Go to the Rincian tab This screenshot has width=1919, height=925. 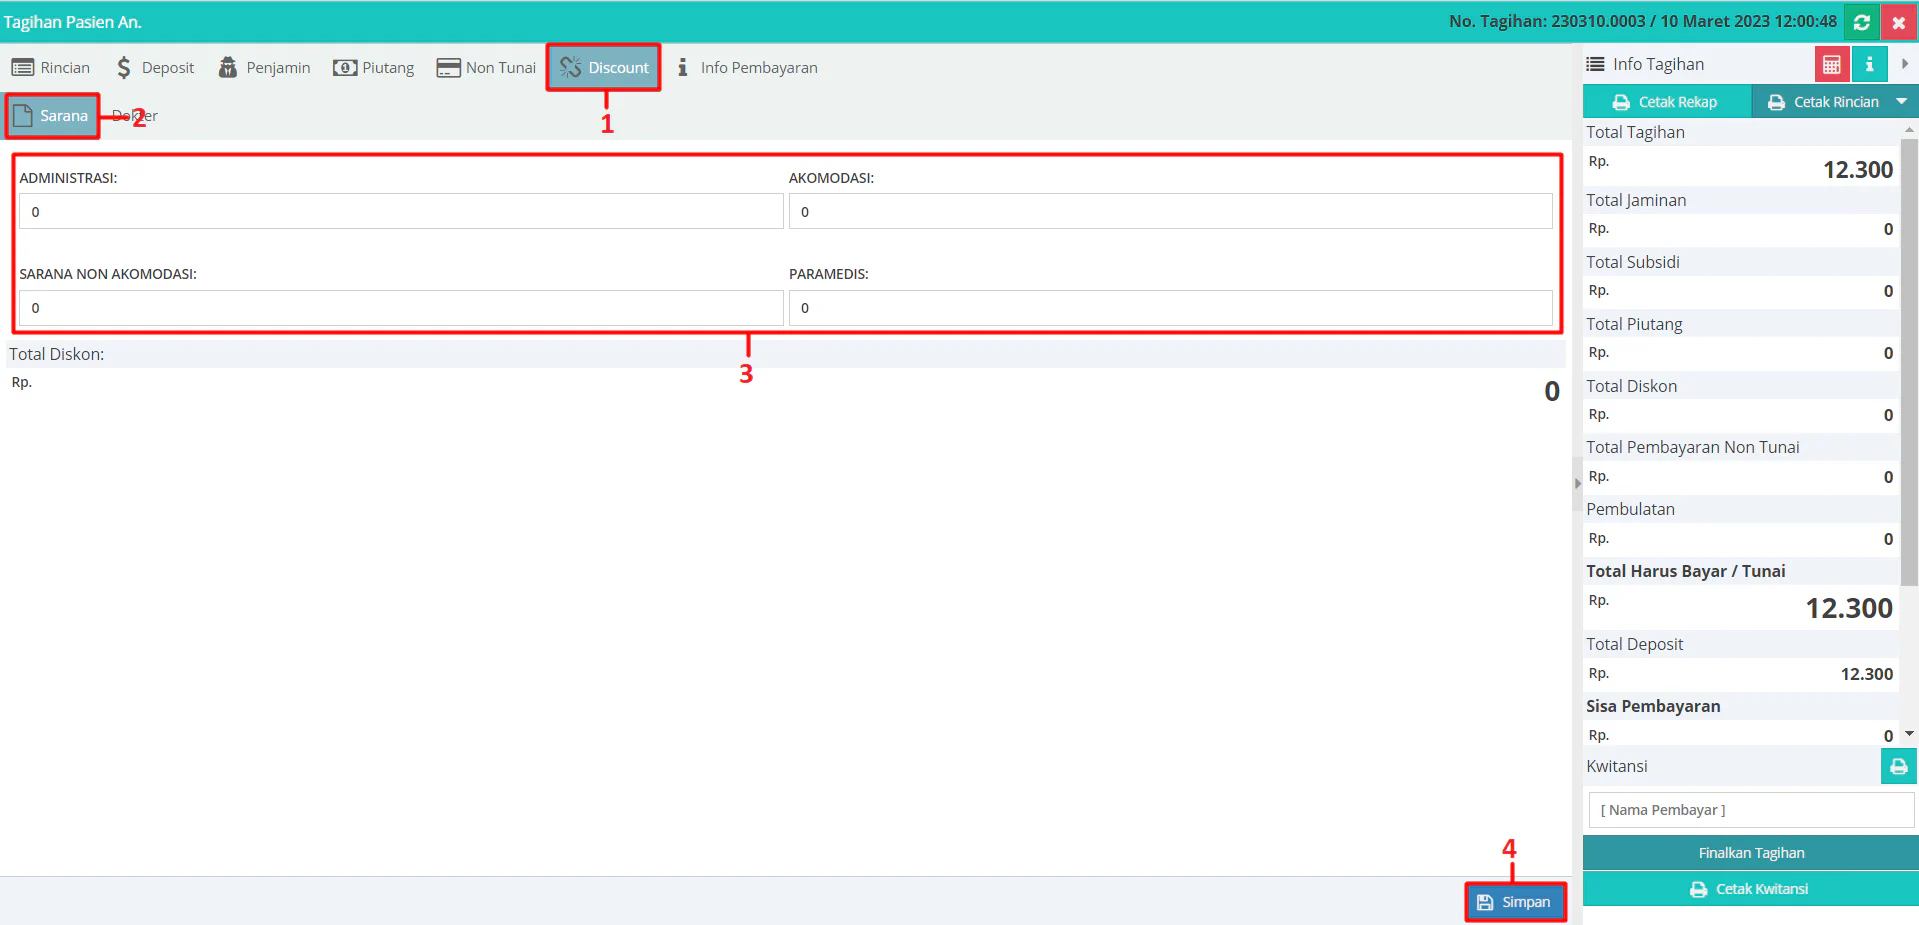coord(51,68)
